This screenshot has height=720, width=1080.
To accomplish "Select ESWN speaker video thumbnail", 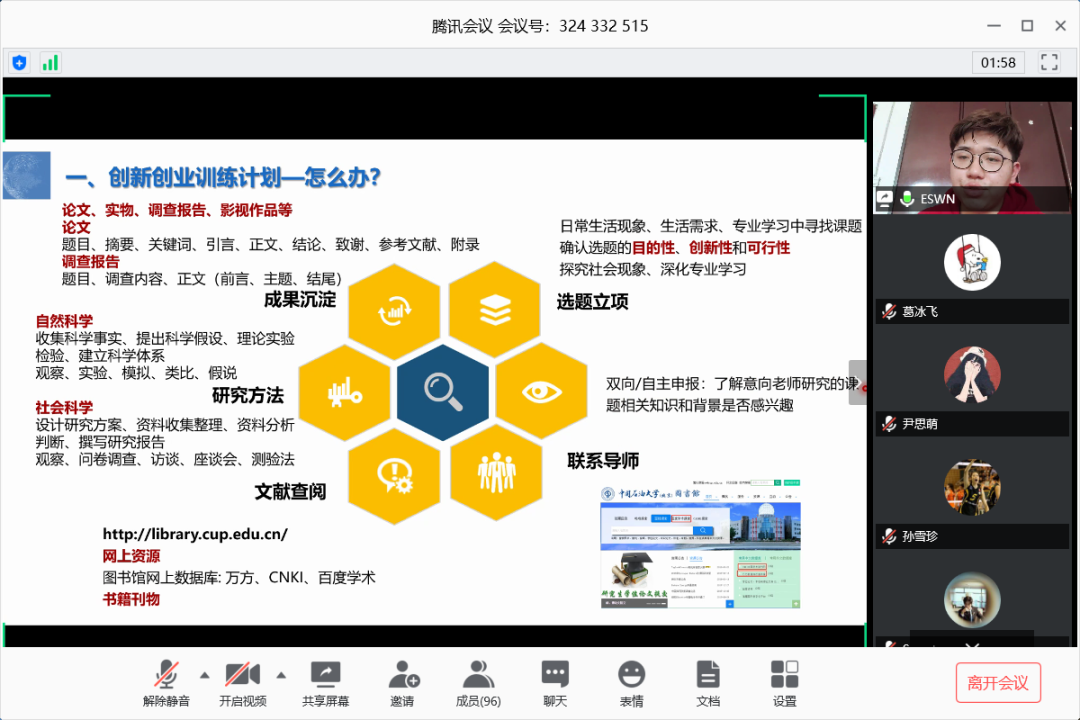I will coord(971,157).
